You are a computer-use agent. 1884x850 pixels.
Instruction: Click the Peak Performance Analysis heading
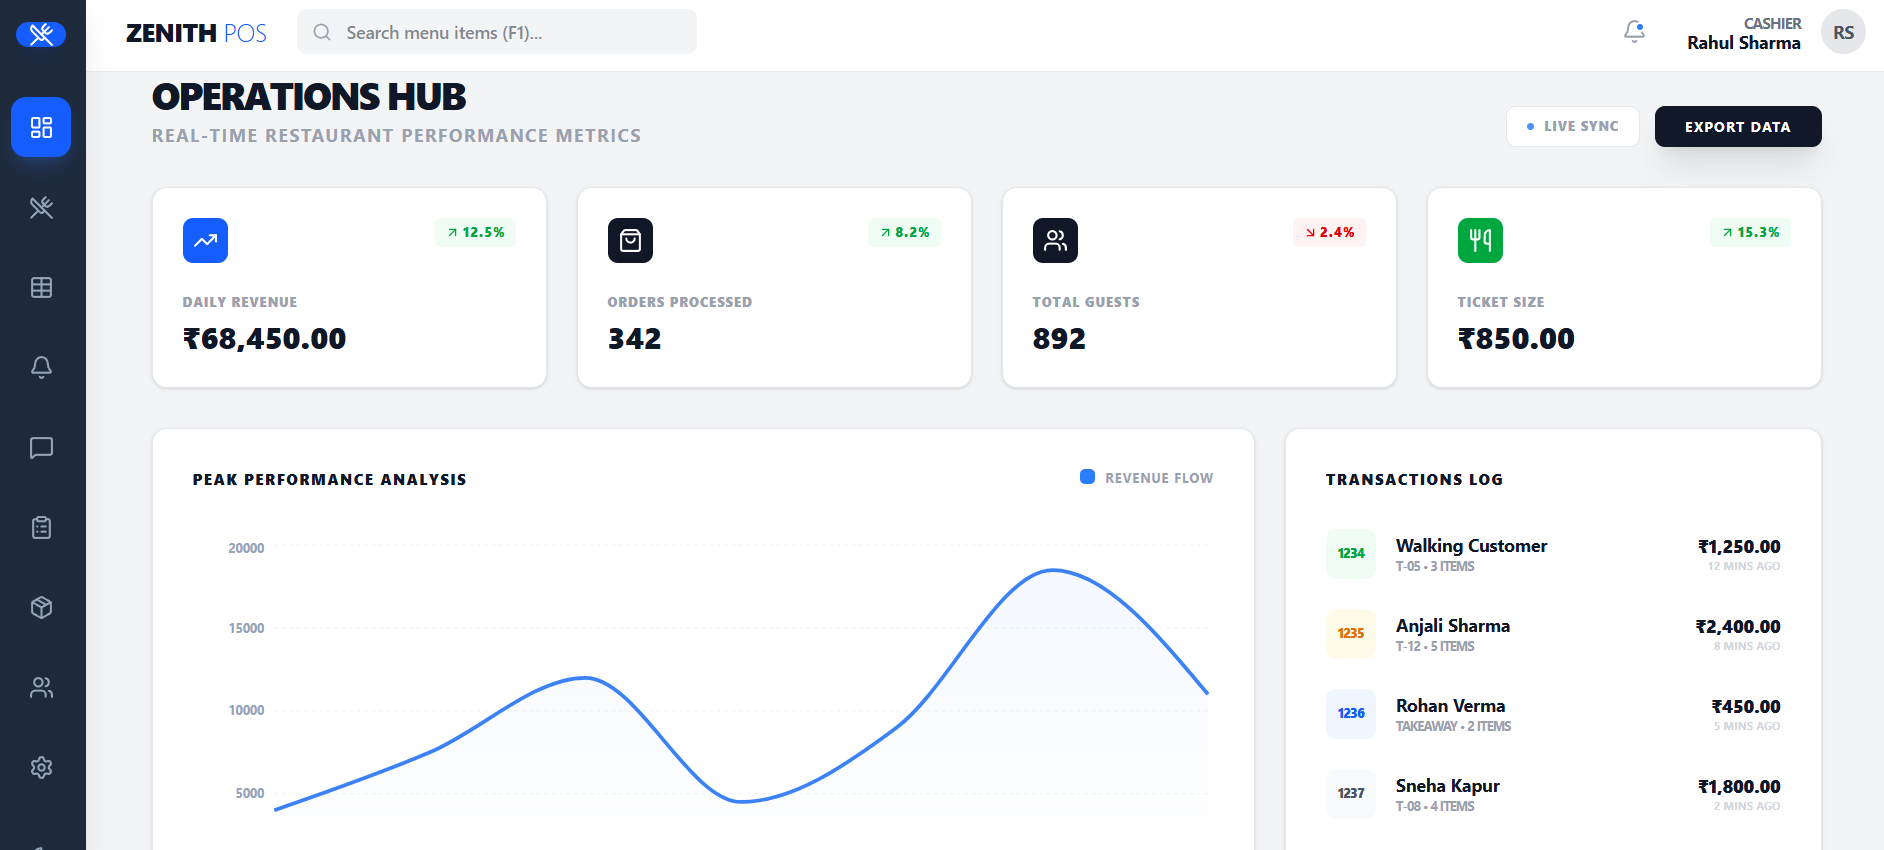pyautogui.click(x=329, y=480)
